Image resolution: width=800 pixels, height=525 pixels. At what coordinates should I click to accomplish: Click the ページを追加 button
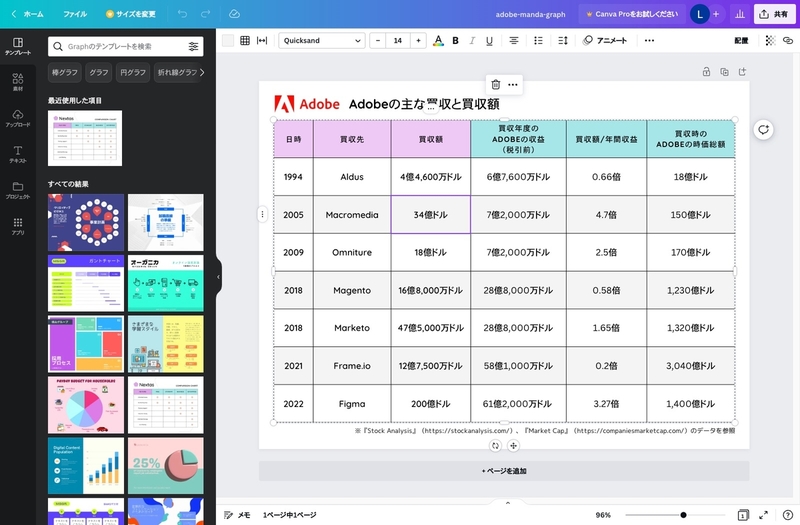[504, 471]
